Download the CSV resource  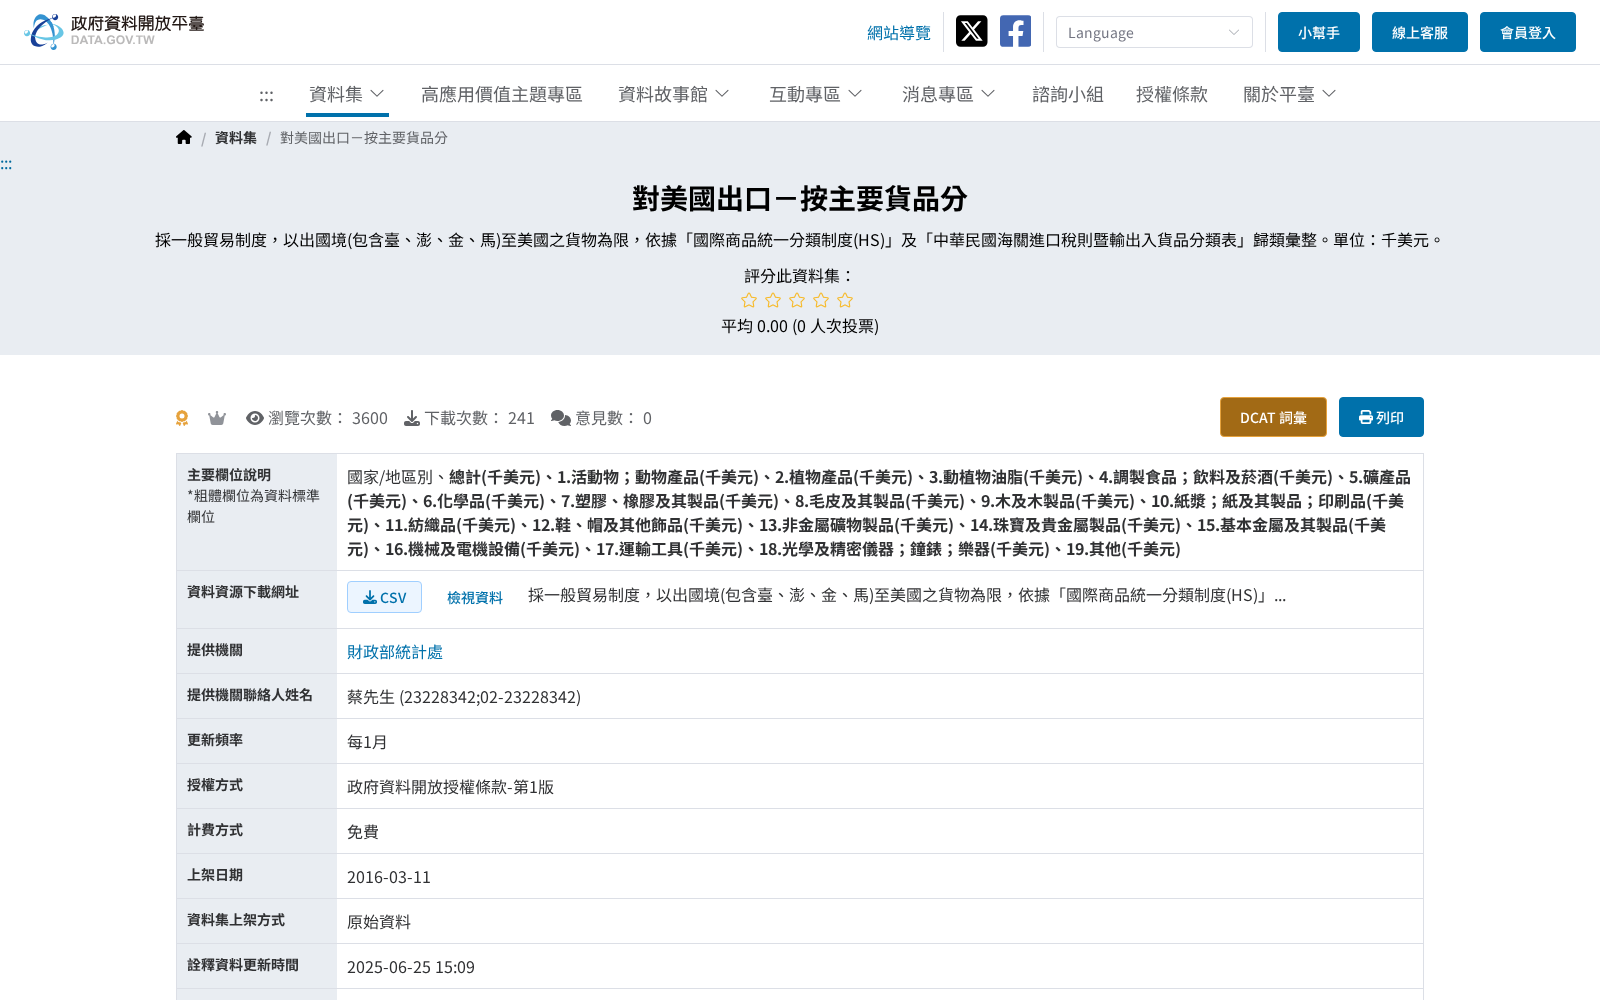click(x=384, y=597)
